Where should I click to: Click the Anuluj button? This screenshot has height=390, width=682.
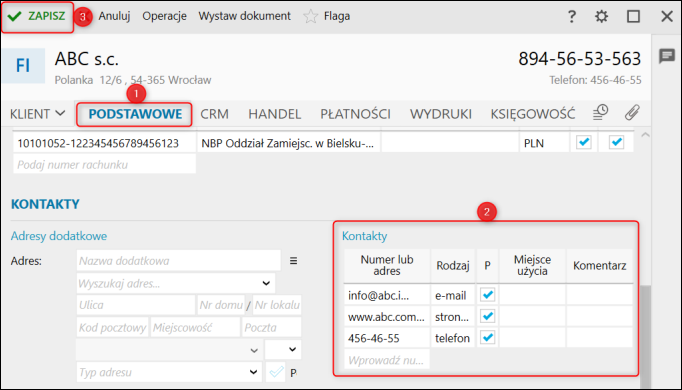114,16
